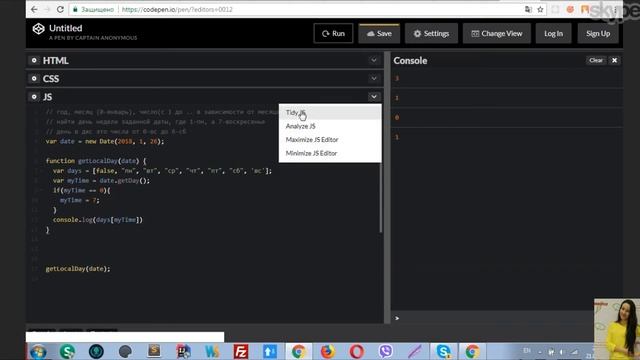The height and width of the screenshot is (360, 640).
Task: Open the Change View options
Action: [497, 33]
